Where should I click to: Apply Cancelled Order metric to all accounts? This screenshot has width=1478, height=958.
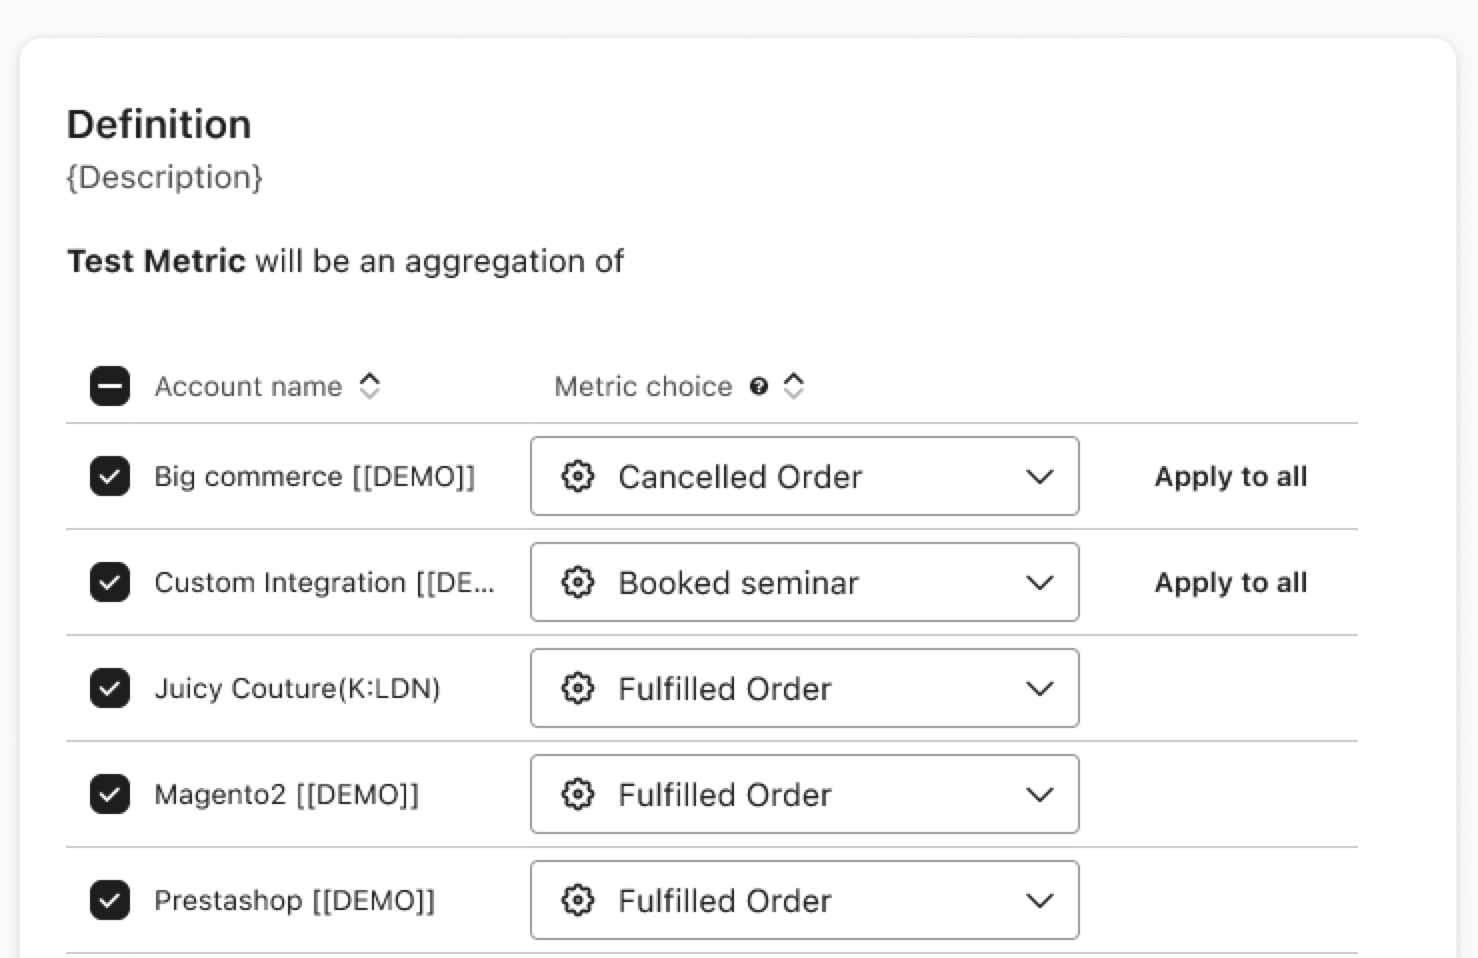[x=1230, y=476]
